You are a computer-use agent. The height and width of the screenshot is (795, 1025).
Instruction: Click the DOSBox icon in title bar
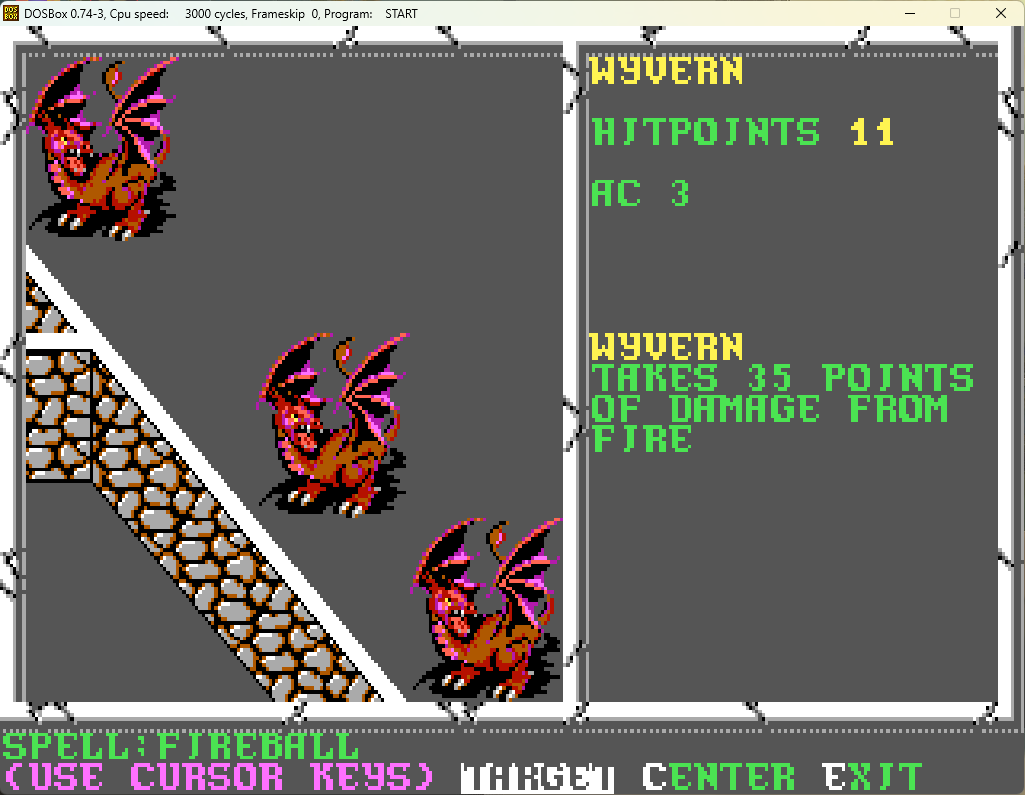tap(10, 13)
